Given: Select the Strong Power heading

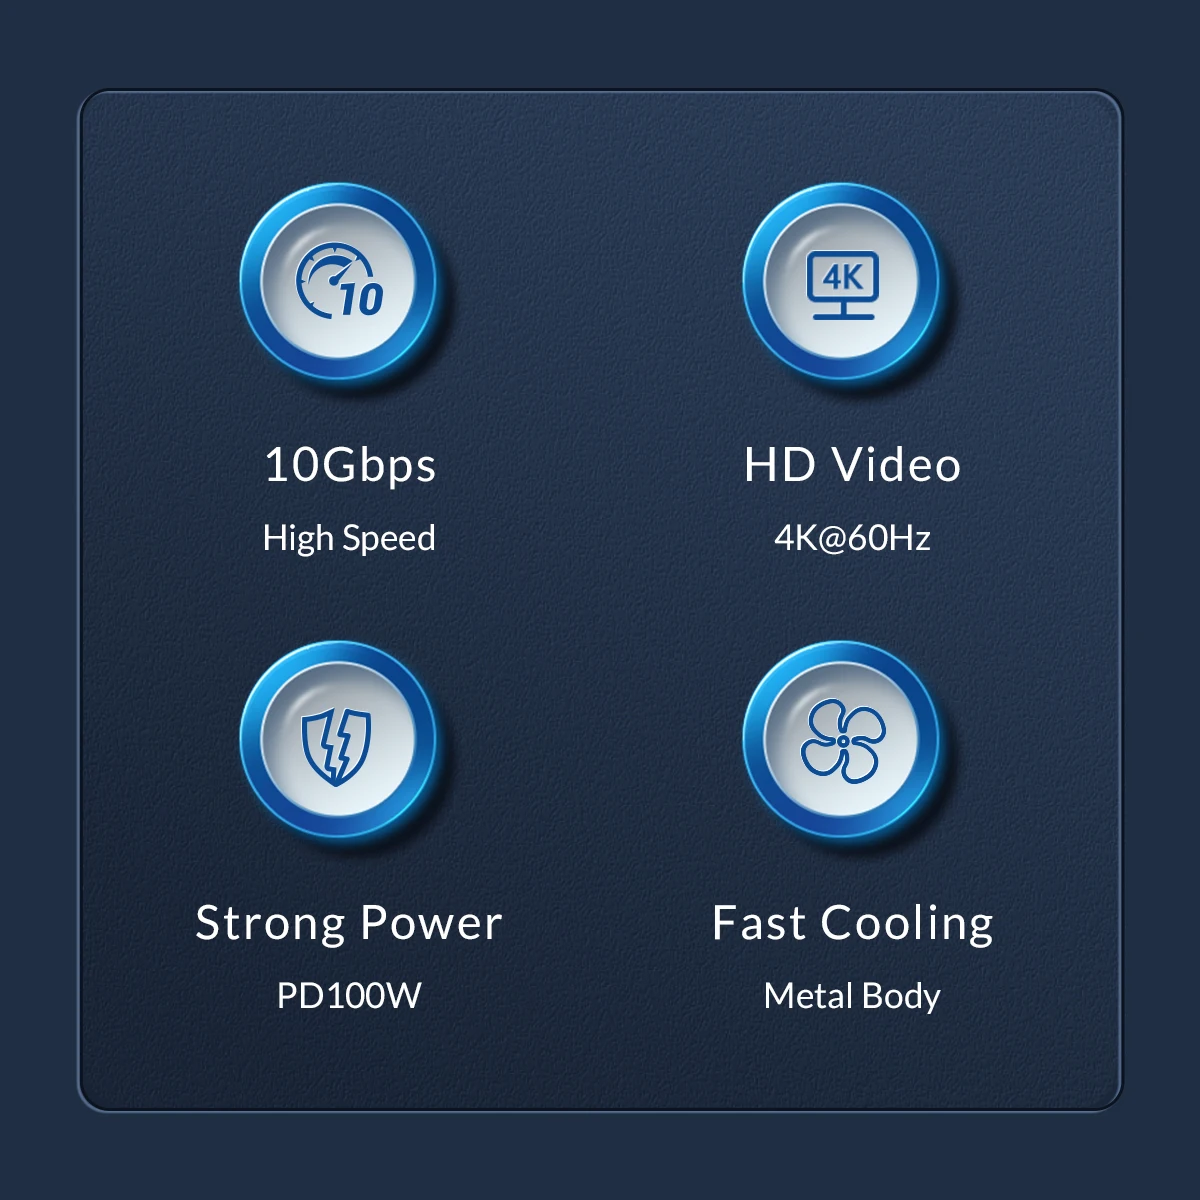Looking at the screenshot, I should coord(349,922).
